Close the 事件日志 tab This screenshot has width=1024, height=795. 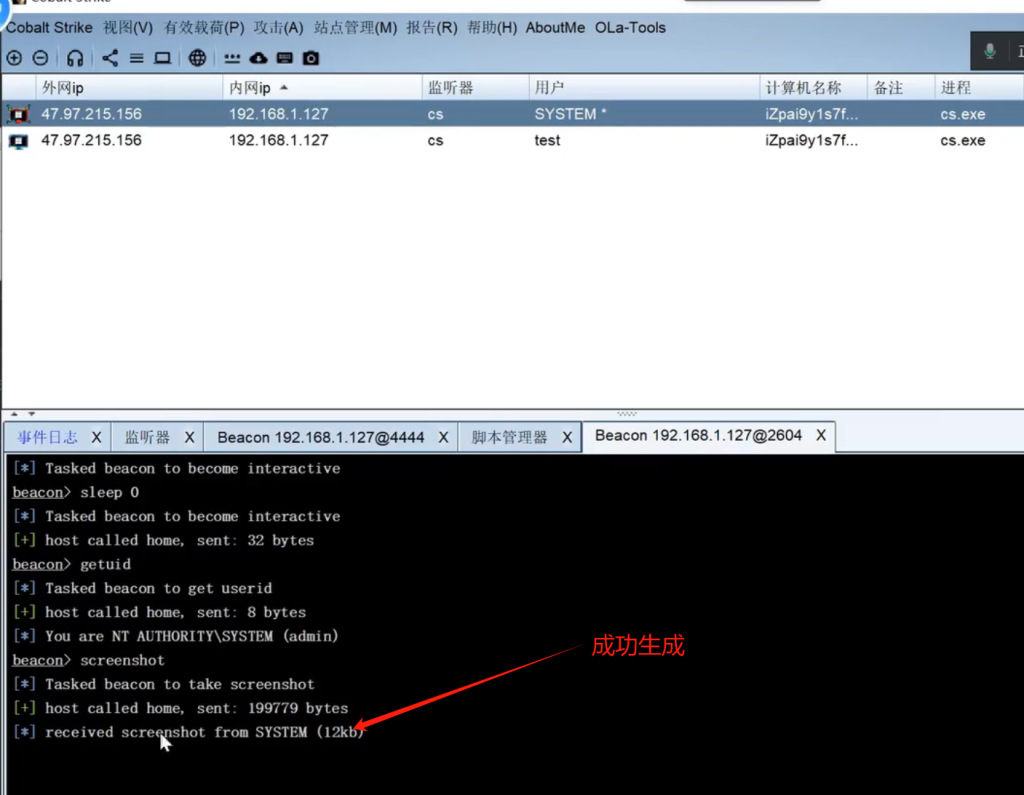point(97,438)
